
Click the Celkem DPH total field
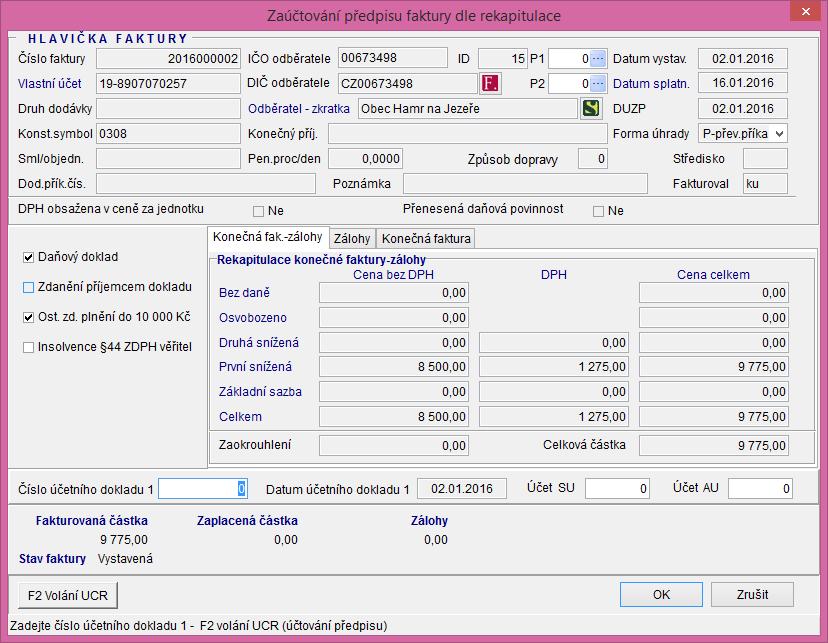tap(553, 417)
